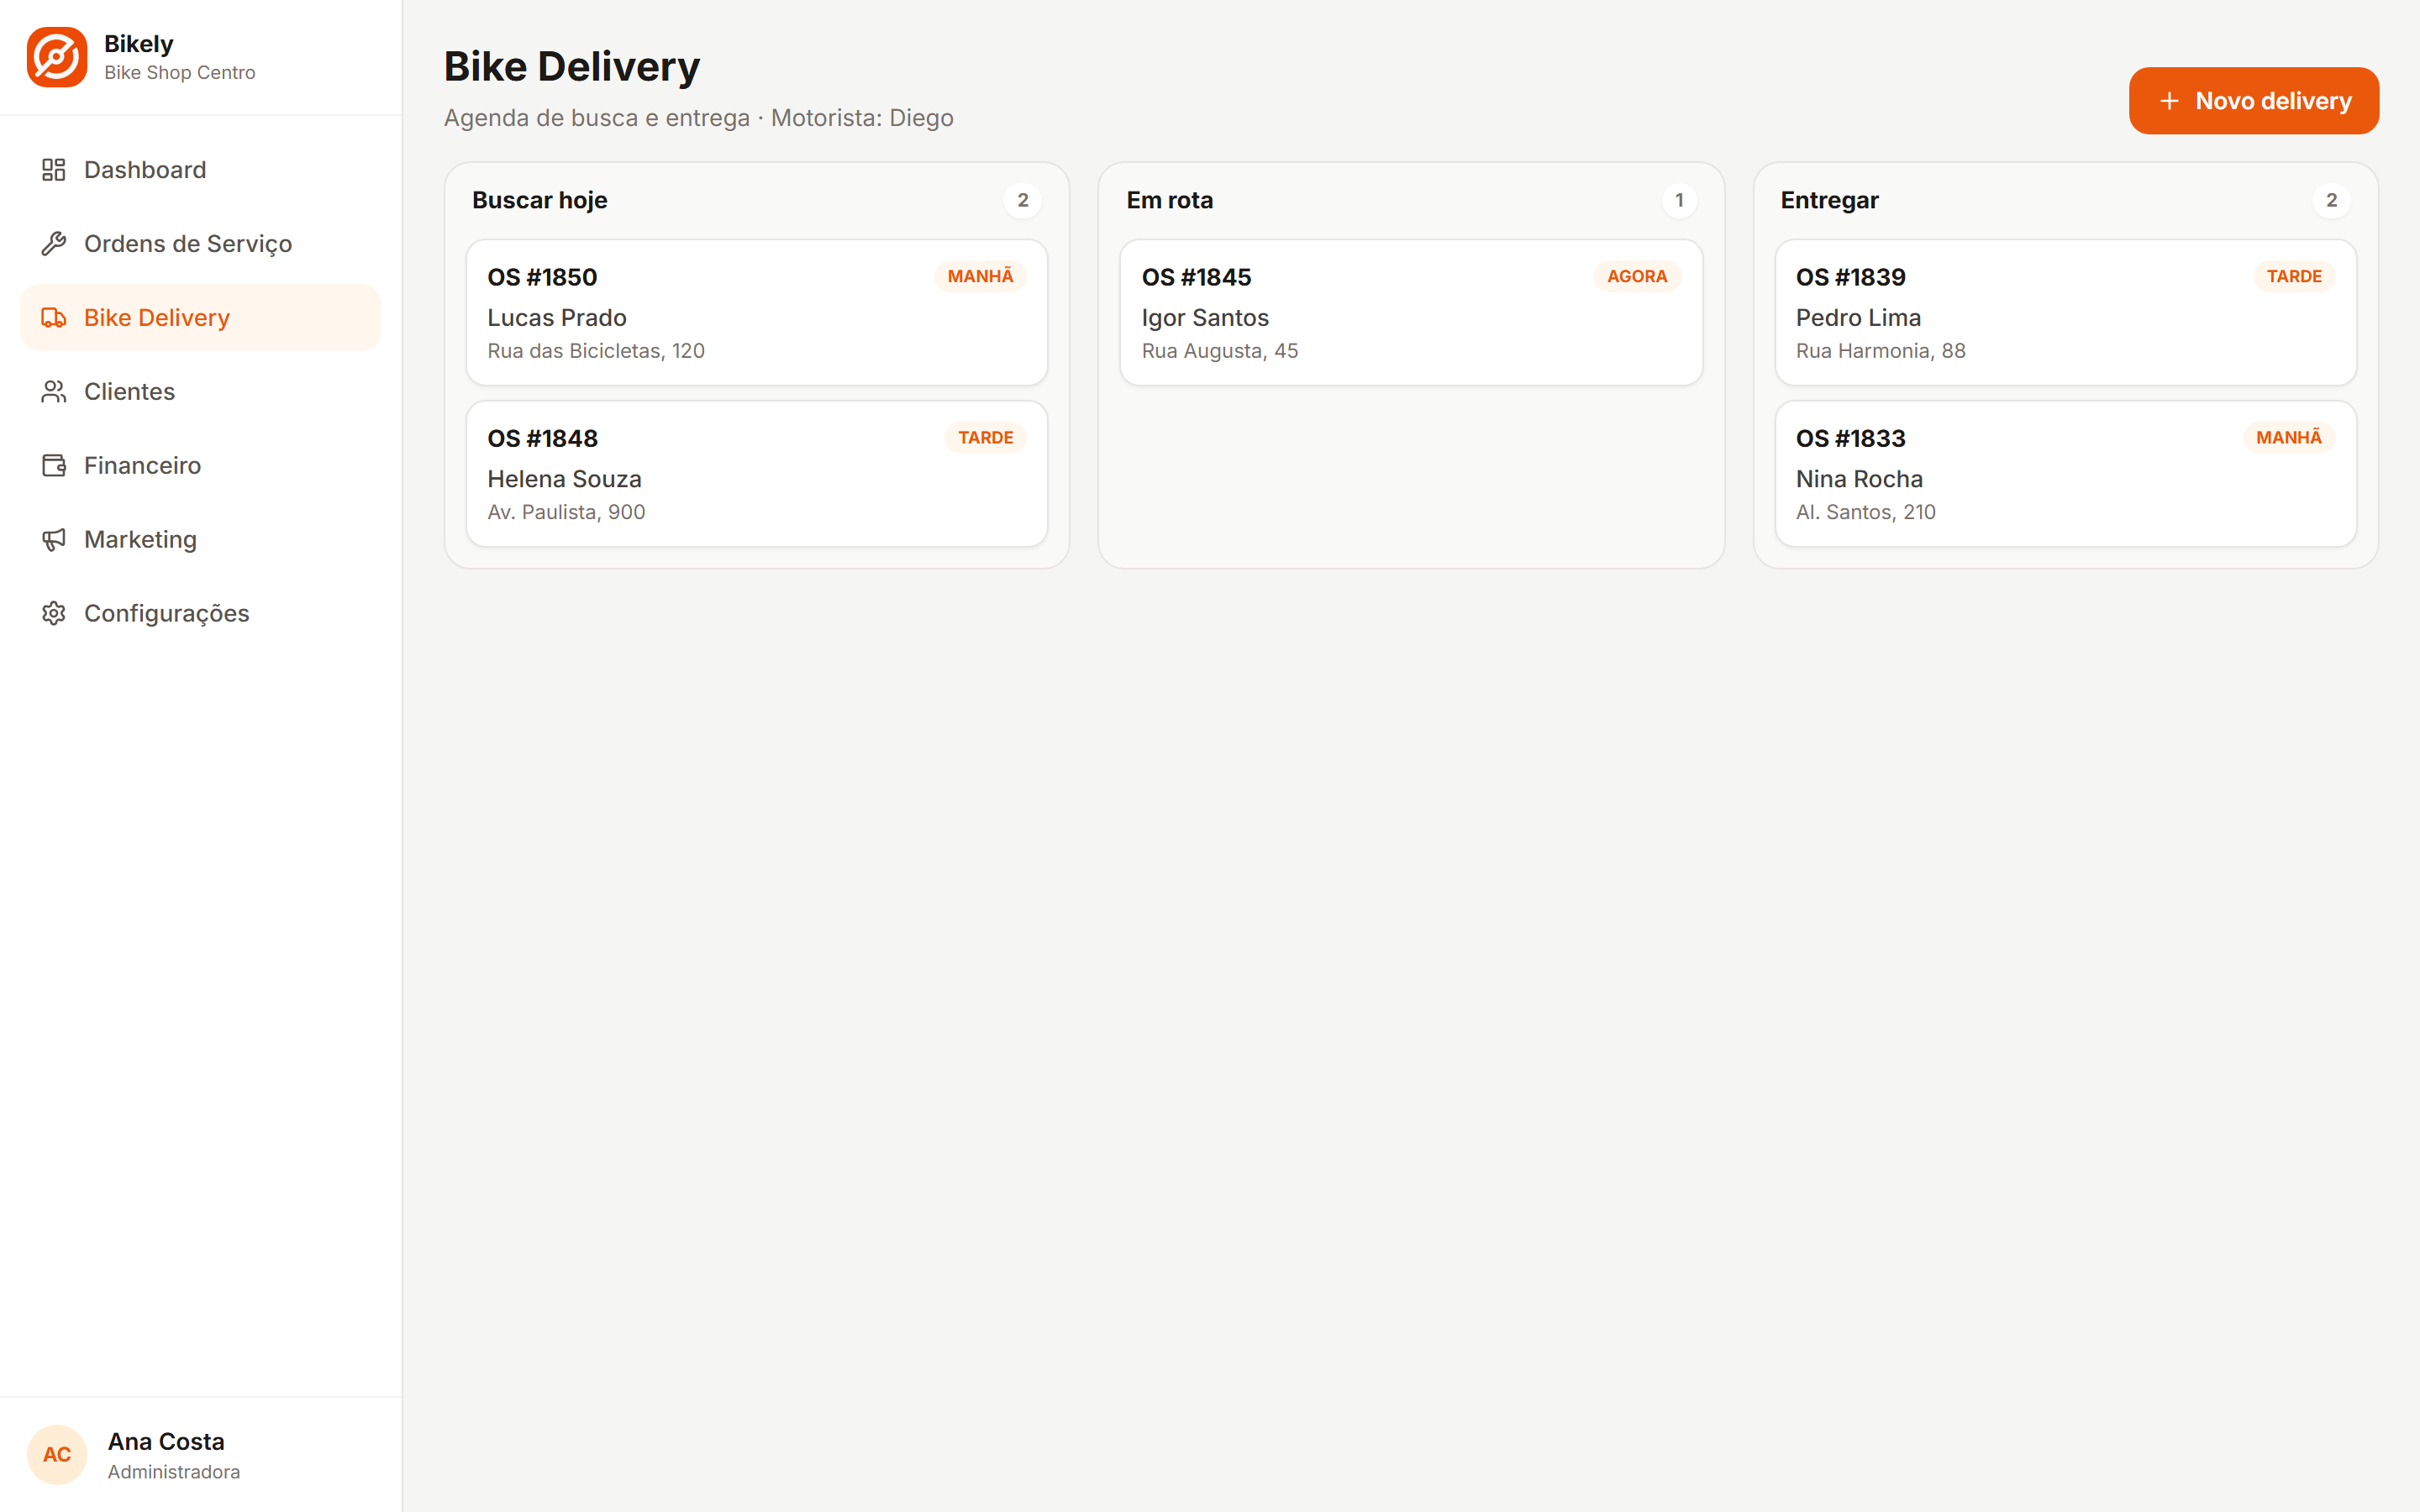This screenshot has width=2420, height=1512.
Task: Click the Em rota count badge
Action: tap(1679, 201)
